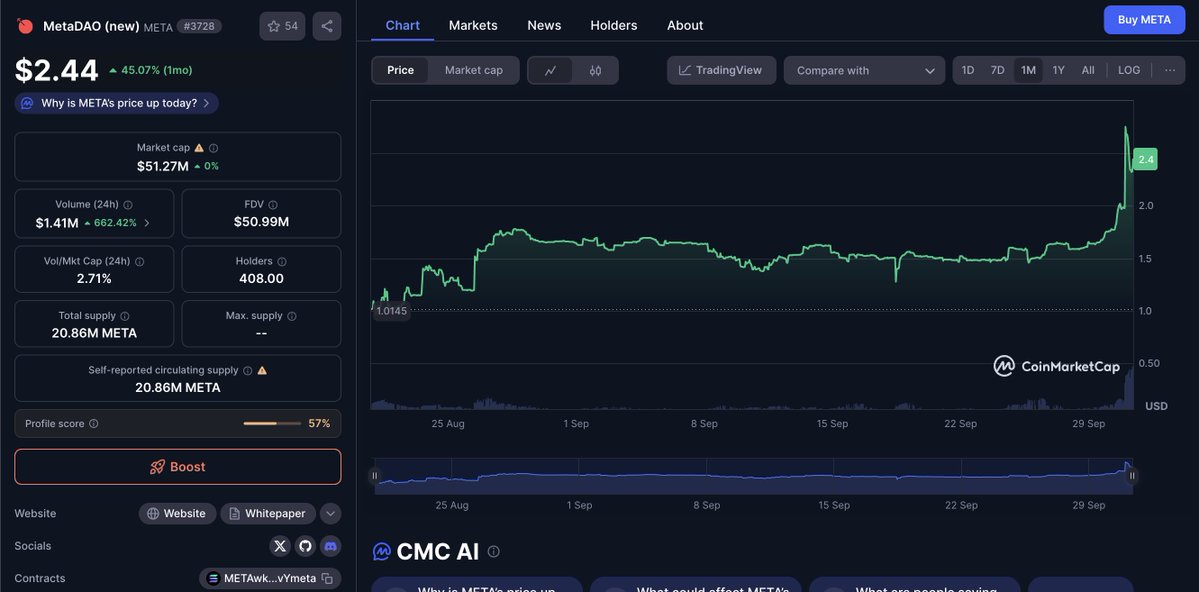This screenshot has width=1199, height=592.
Task: Open Holders tab
Action: click(x=614, y=25)
